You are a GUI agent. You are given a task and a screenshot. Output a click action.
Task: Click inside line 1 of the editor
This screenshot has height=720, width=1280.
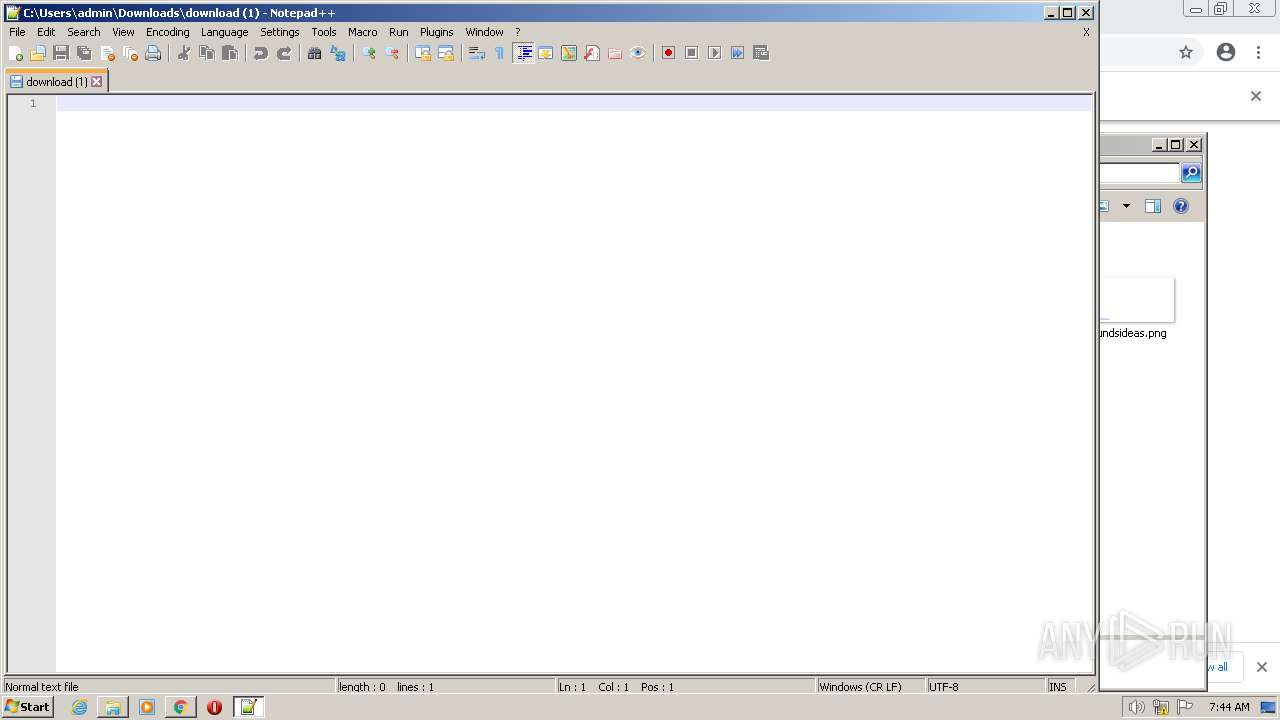(x=573, y=103)
